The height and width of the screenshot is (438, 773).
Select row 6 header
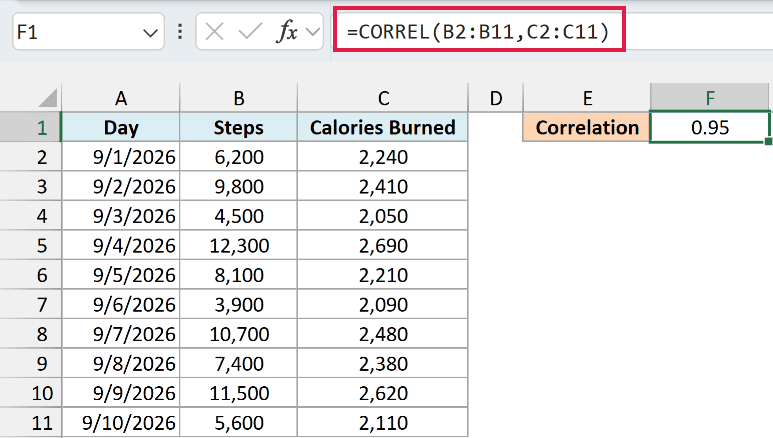click(x=31, y=275)
